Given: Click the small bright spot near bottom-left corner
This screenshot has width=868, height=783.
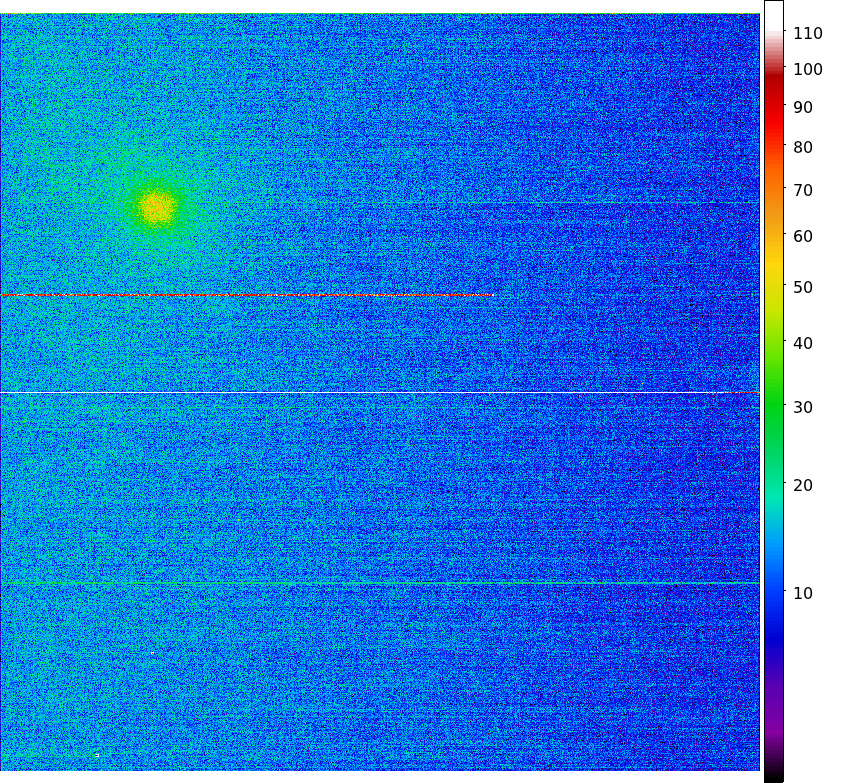Looking at the screenshot, I should (x=95, y=754).
